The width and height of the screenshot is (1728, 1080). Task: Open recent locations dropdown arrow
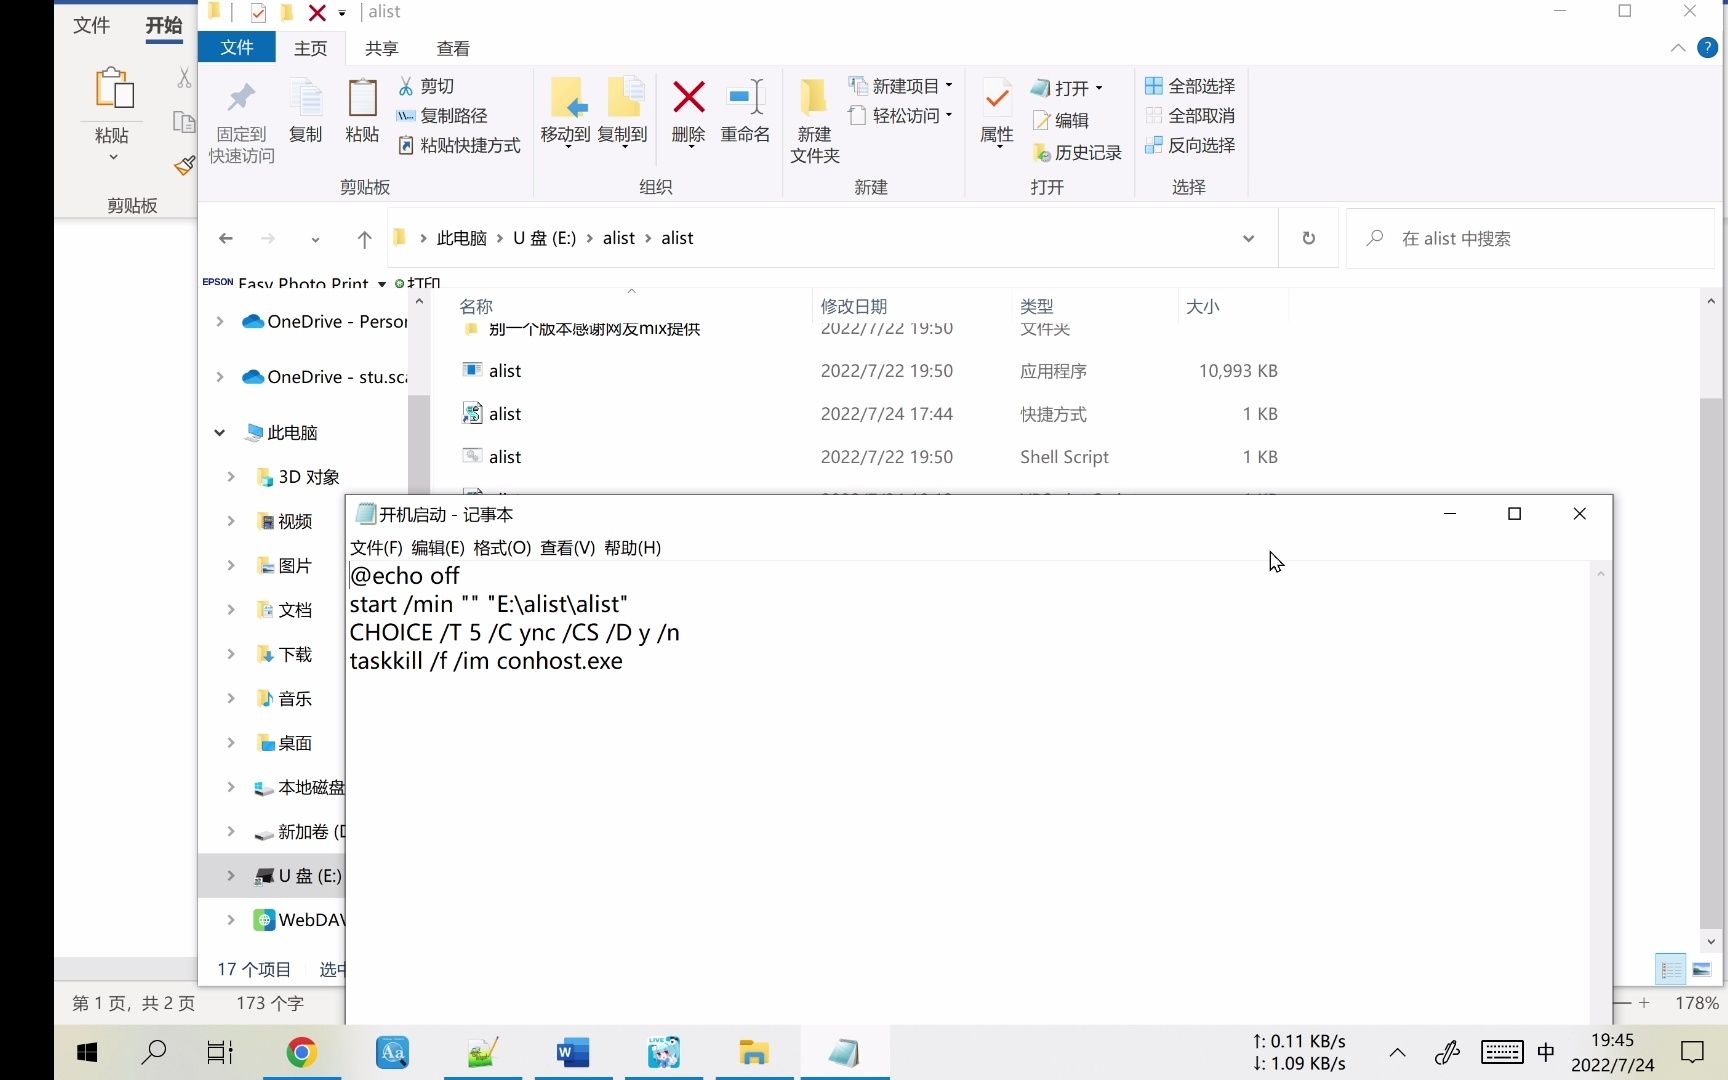click(315, 239)
